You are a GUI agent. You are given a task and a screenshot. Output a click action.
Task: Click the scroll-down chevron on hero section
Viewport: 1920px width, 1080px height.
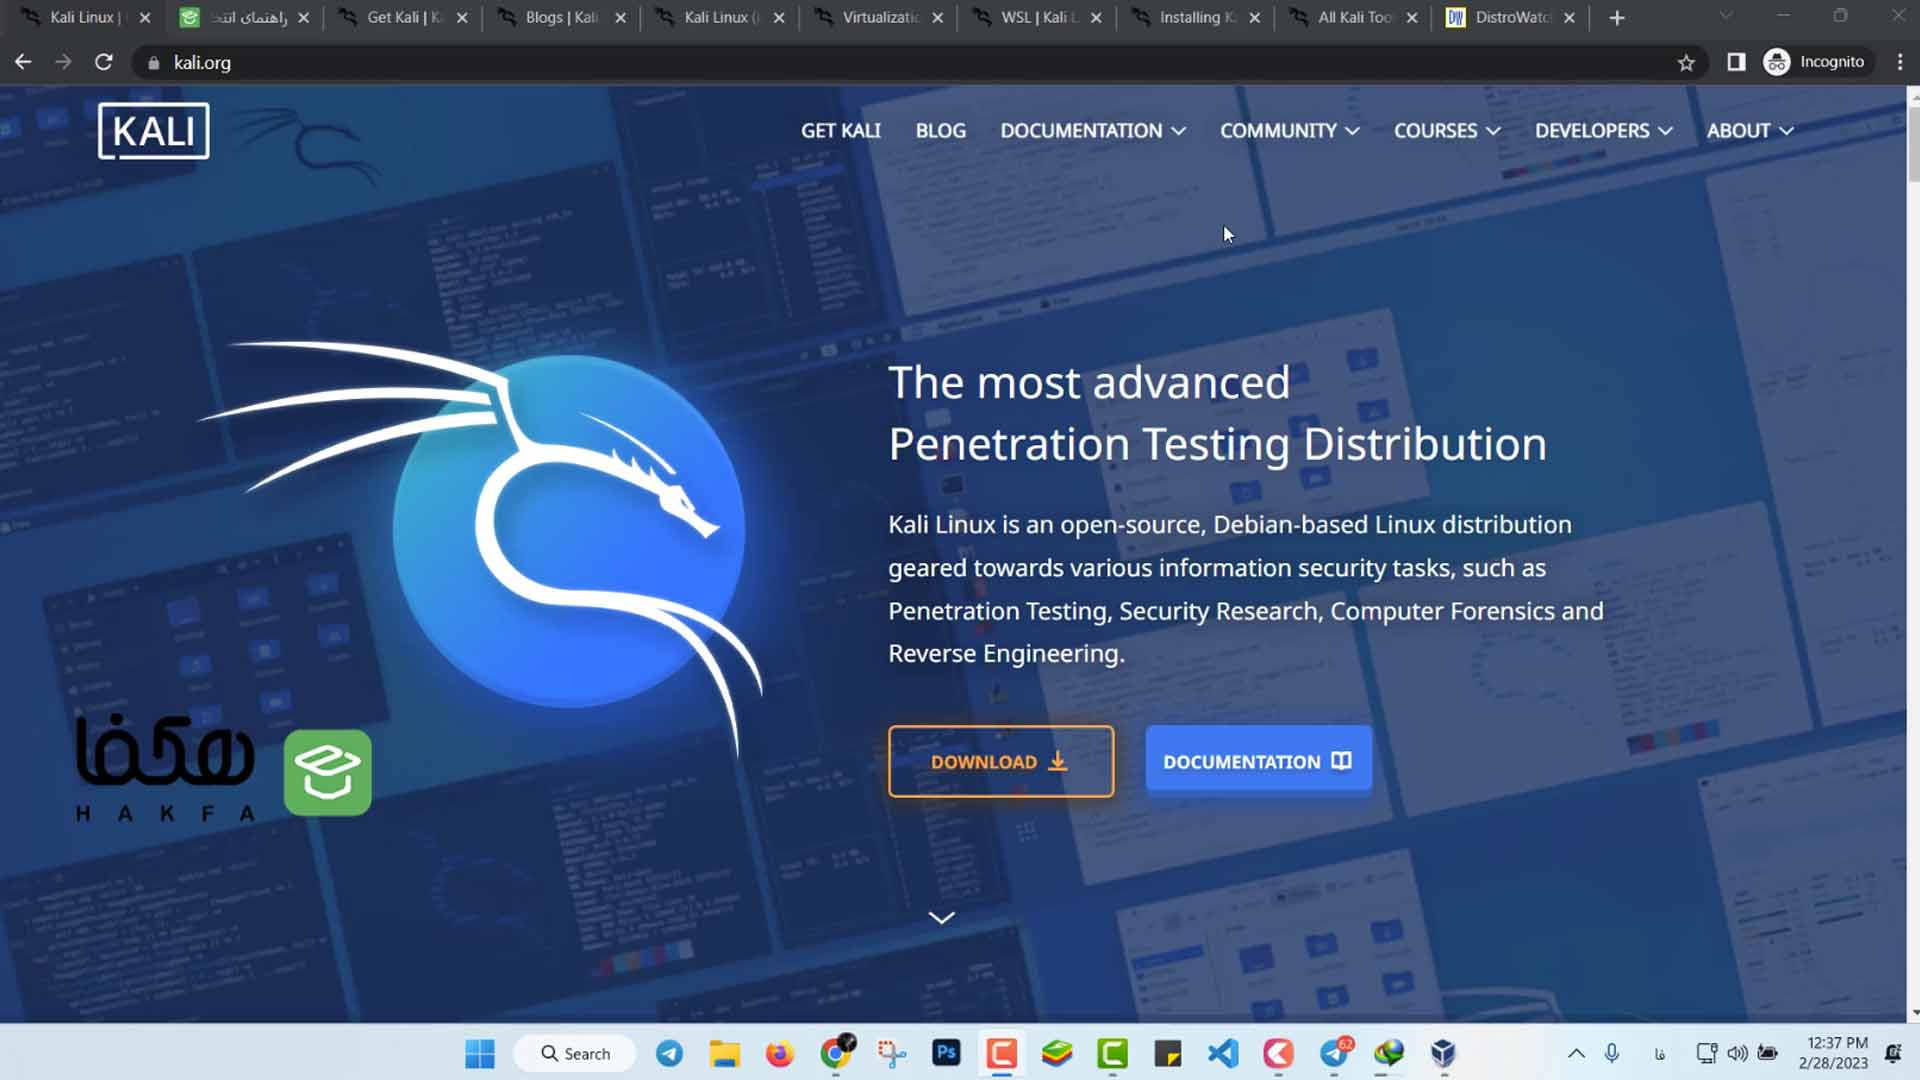pos(941,917)
